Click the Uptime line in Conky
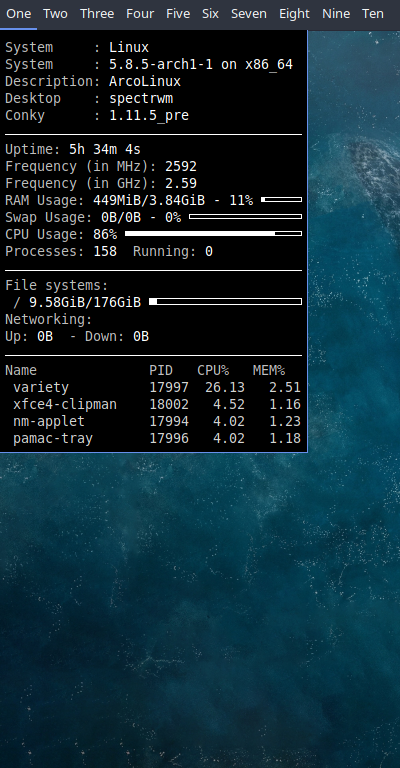The width and height of the screenshot is (400, 768). tap(73, 149)
